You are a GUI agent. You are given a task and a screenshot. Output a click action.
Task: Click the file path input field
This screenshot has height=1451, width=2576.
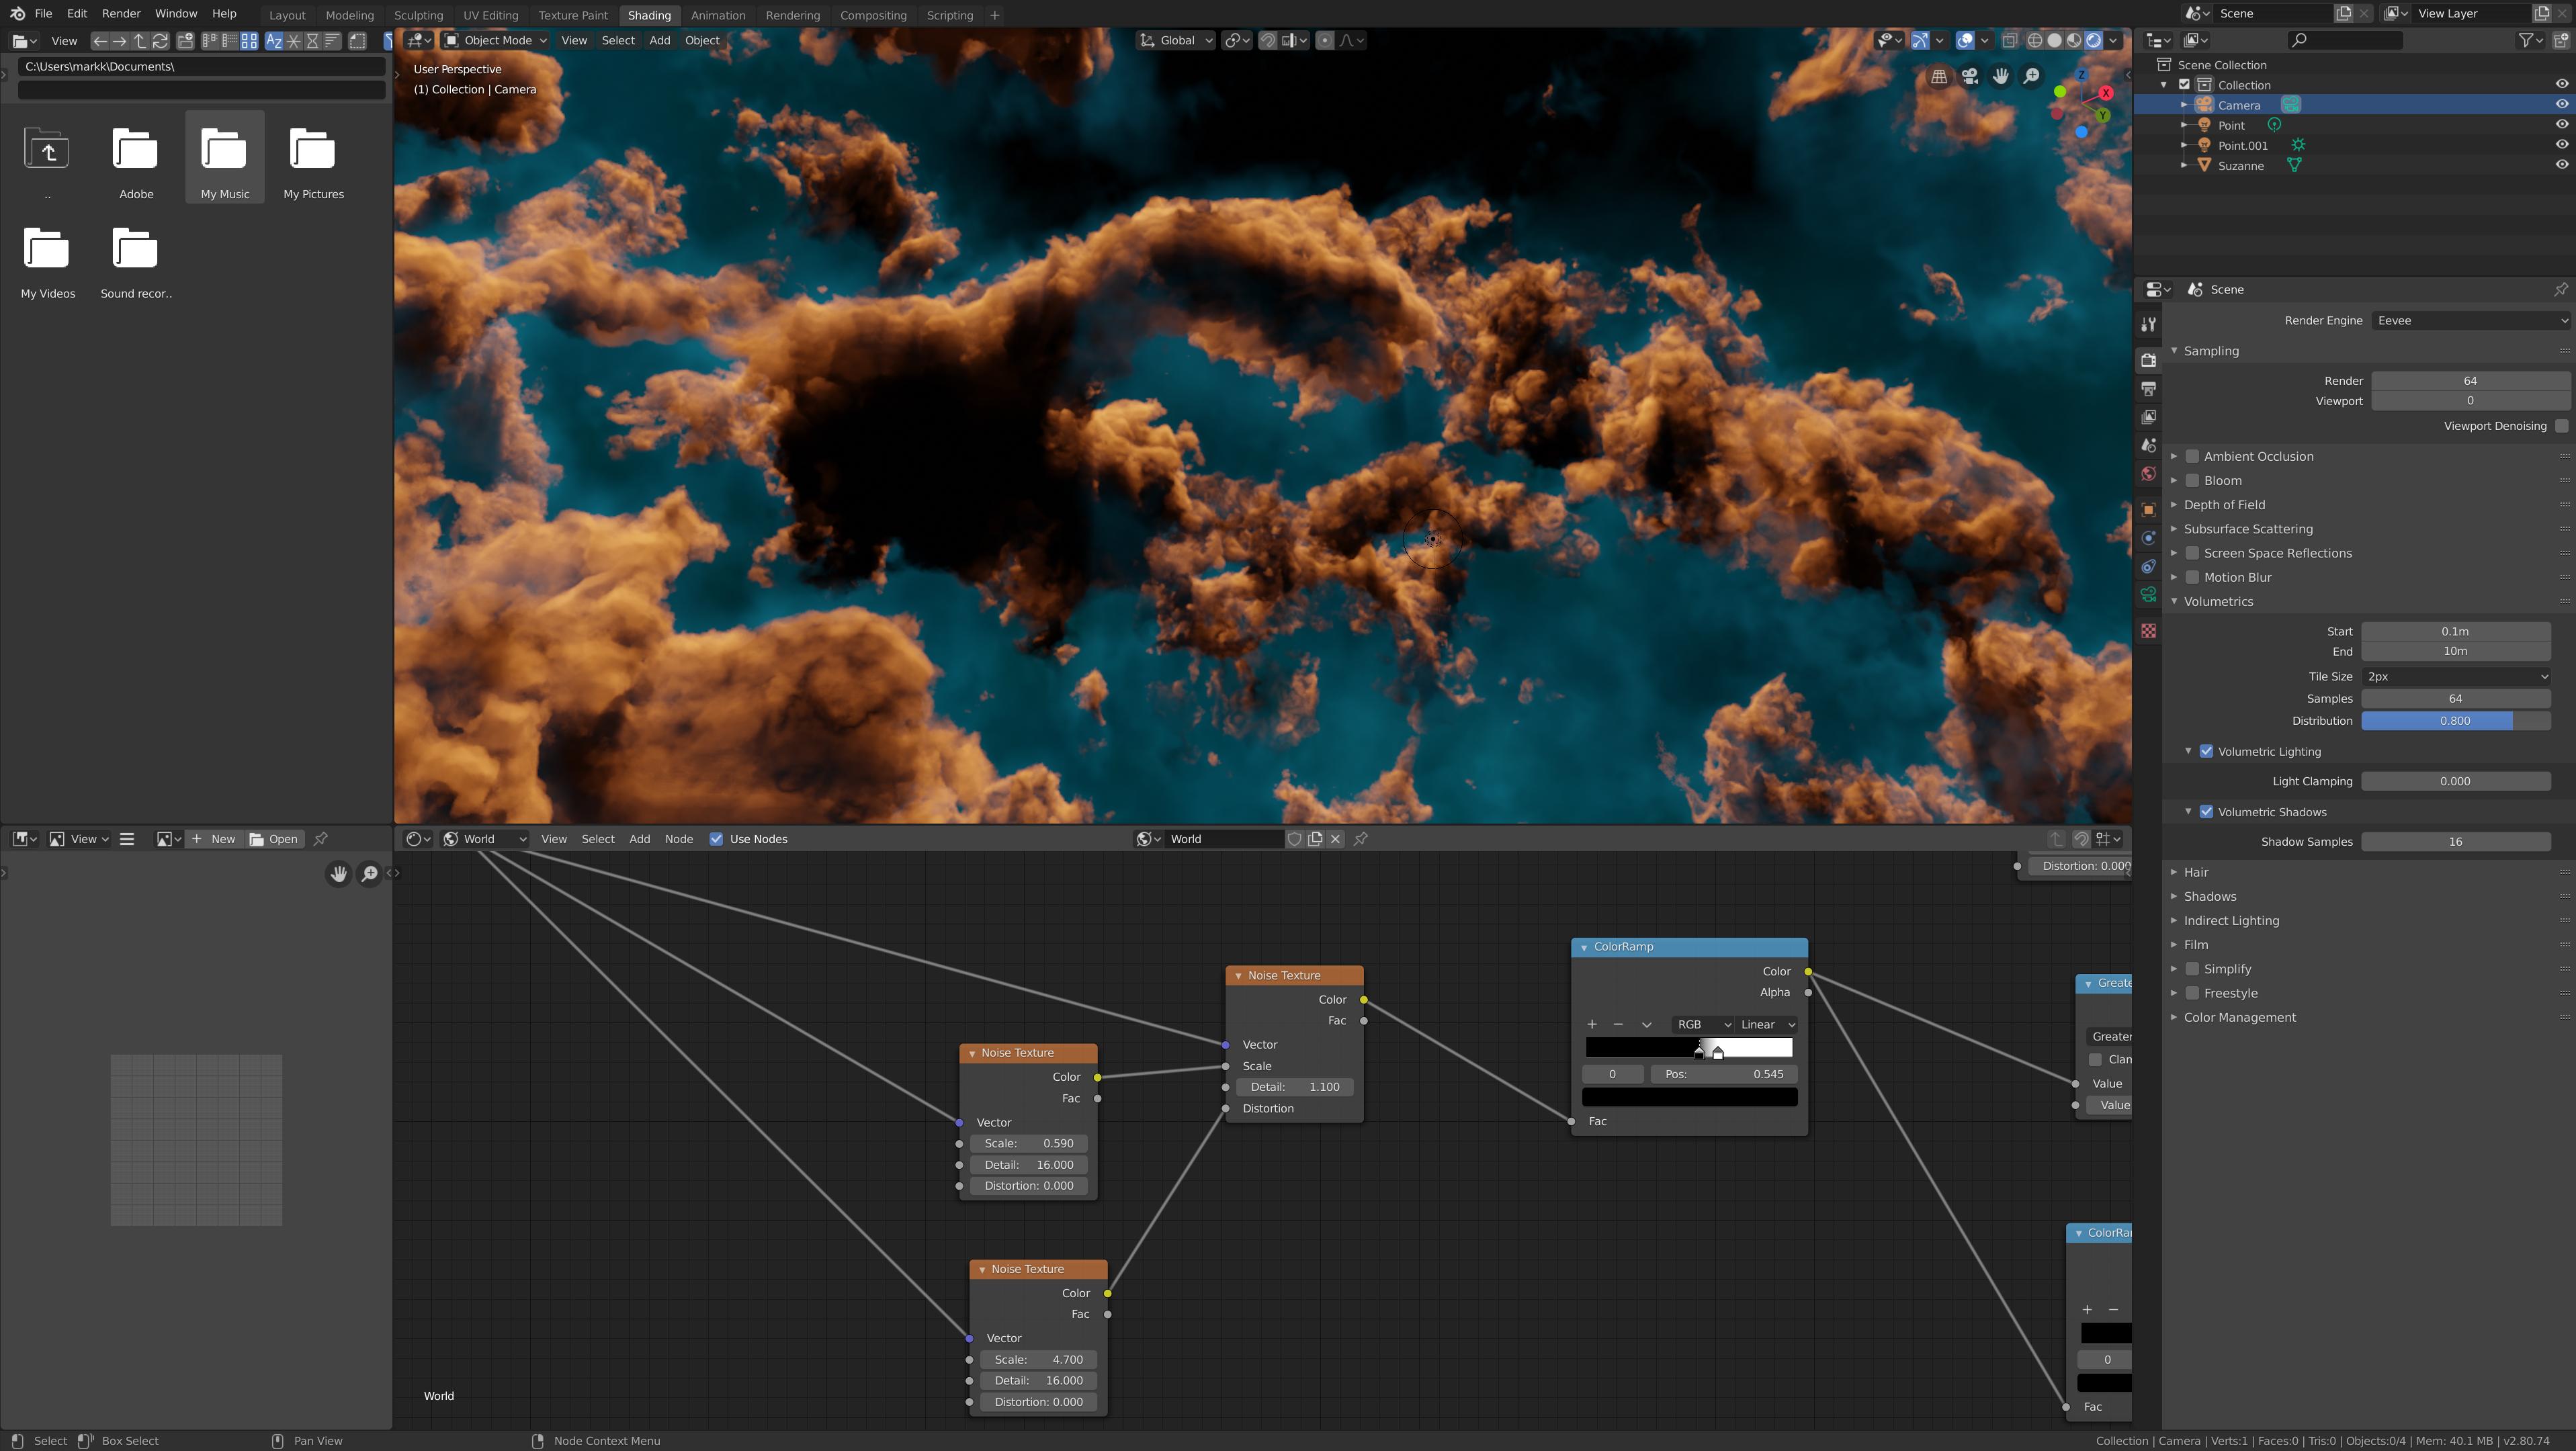pyautogui.click(x=202, y=66)
